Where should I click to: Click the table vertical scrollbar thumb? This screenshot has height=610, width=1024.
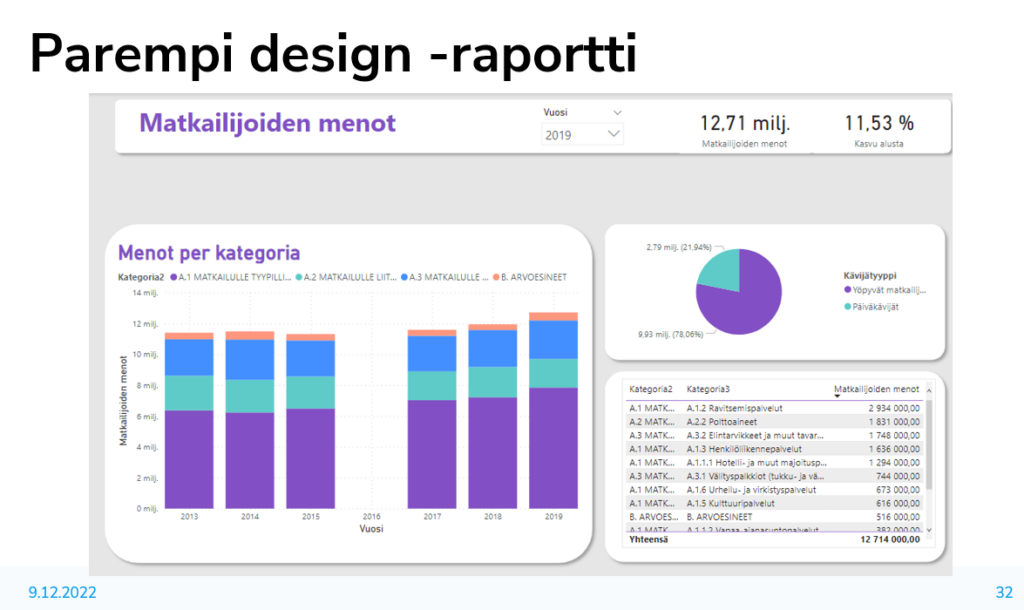click(929, 444)
